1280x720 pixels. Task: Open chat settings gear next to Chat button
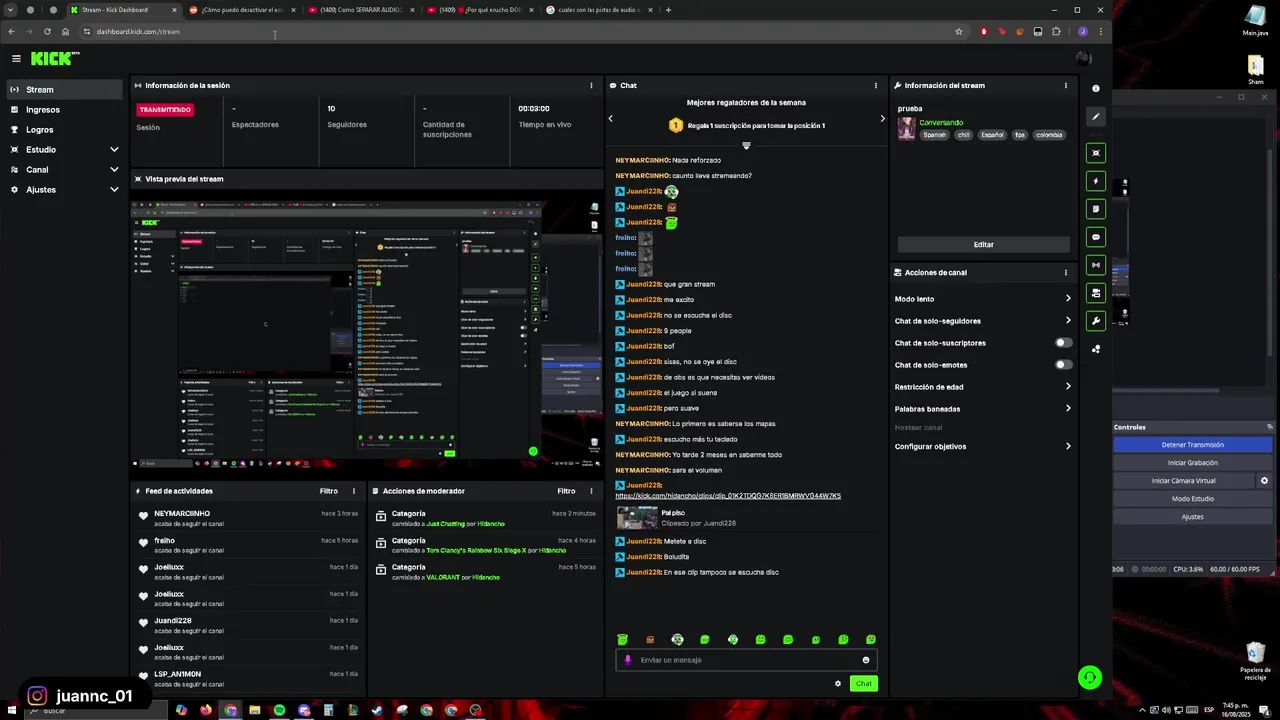(838, 684)
